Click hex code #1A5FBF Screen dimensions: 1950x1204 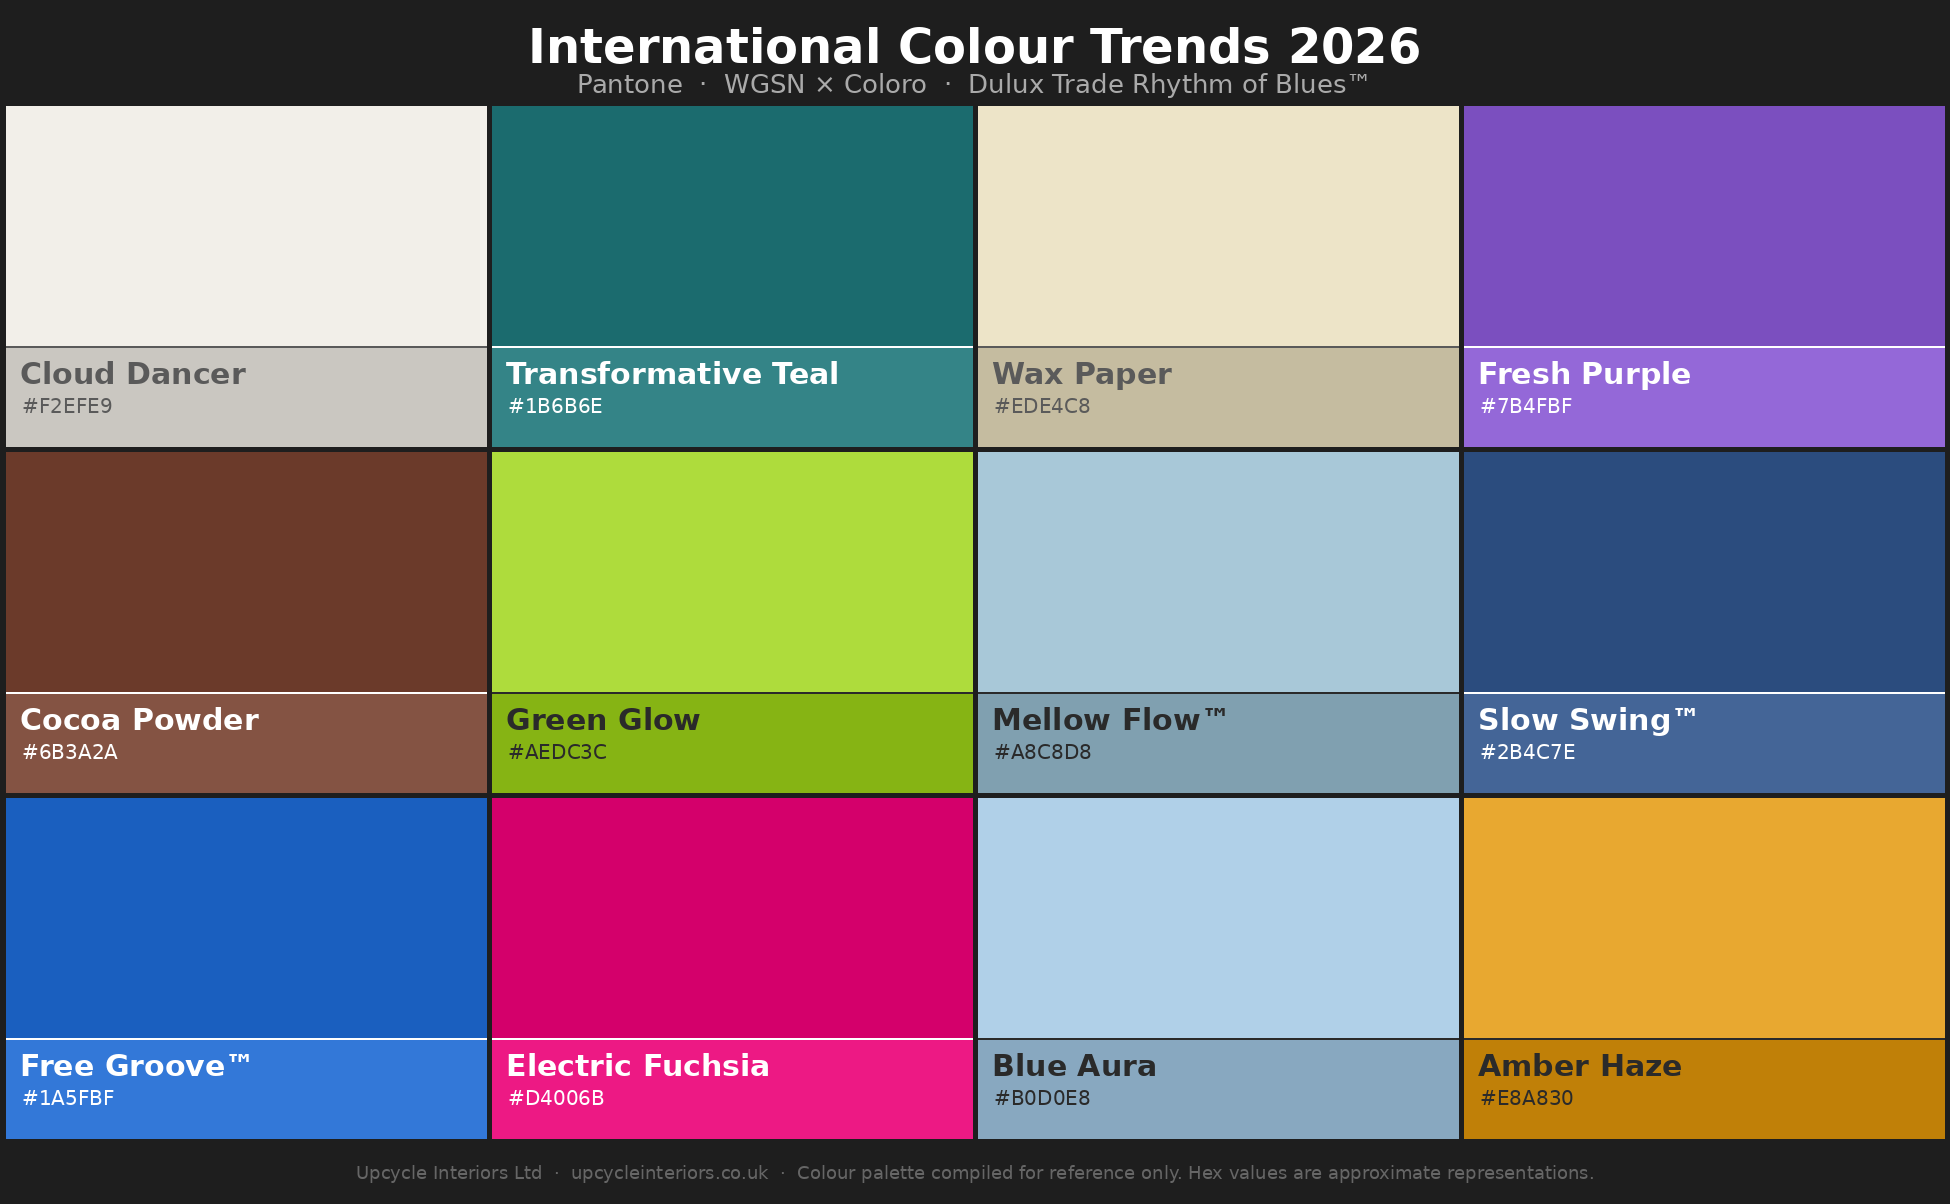point(68,1098)
